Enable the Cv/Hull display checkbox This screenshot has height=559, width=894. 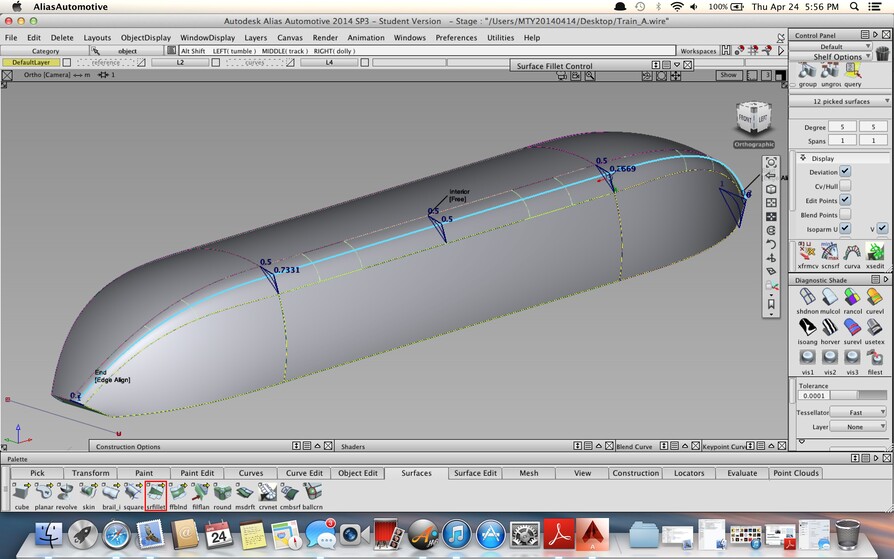point(845,186)
